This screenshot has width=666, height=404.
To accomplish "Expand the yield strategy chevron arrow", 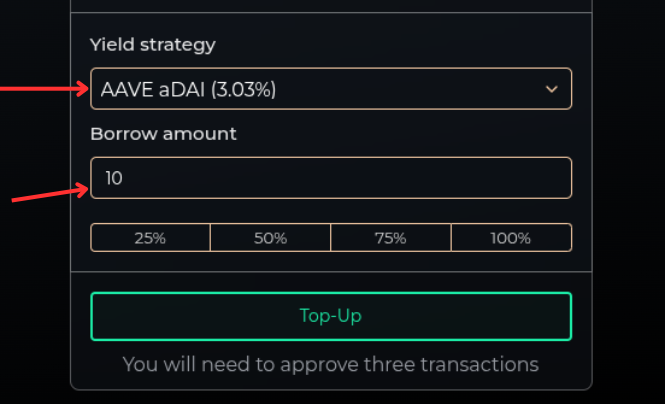I will pos(551,89).
